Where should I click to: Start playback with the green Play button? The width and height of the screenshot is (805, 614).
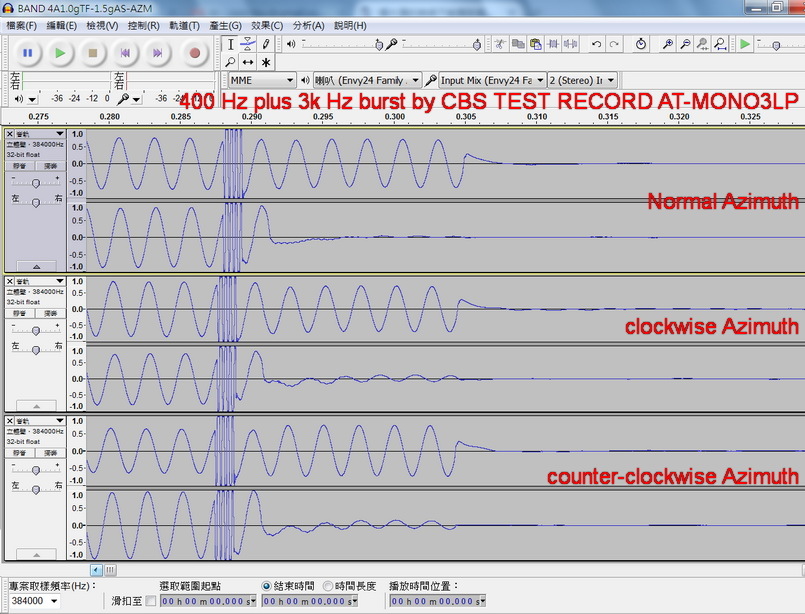60,53
